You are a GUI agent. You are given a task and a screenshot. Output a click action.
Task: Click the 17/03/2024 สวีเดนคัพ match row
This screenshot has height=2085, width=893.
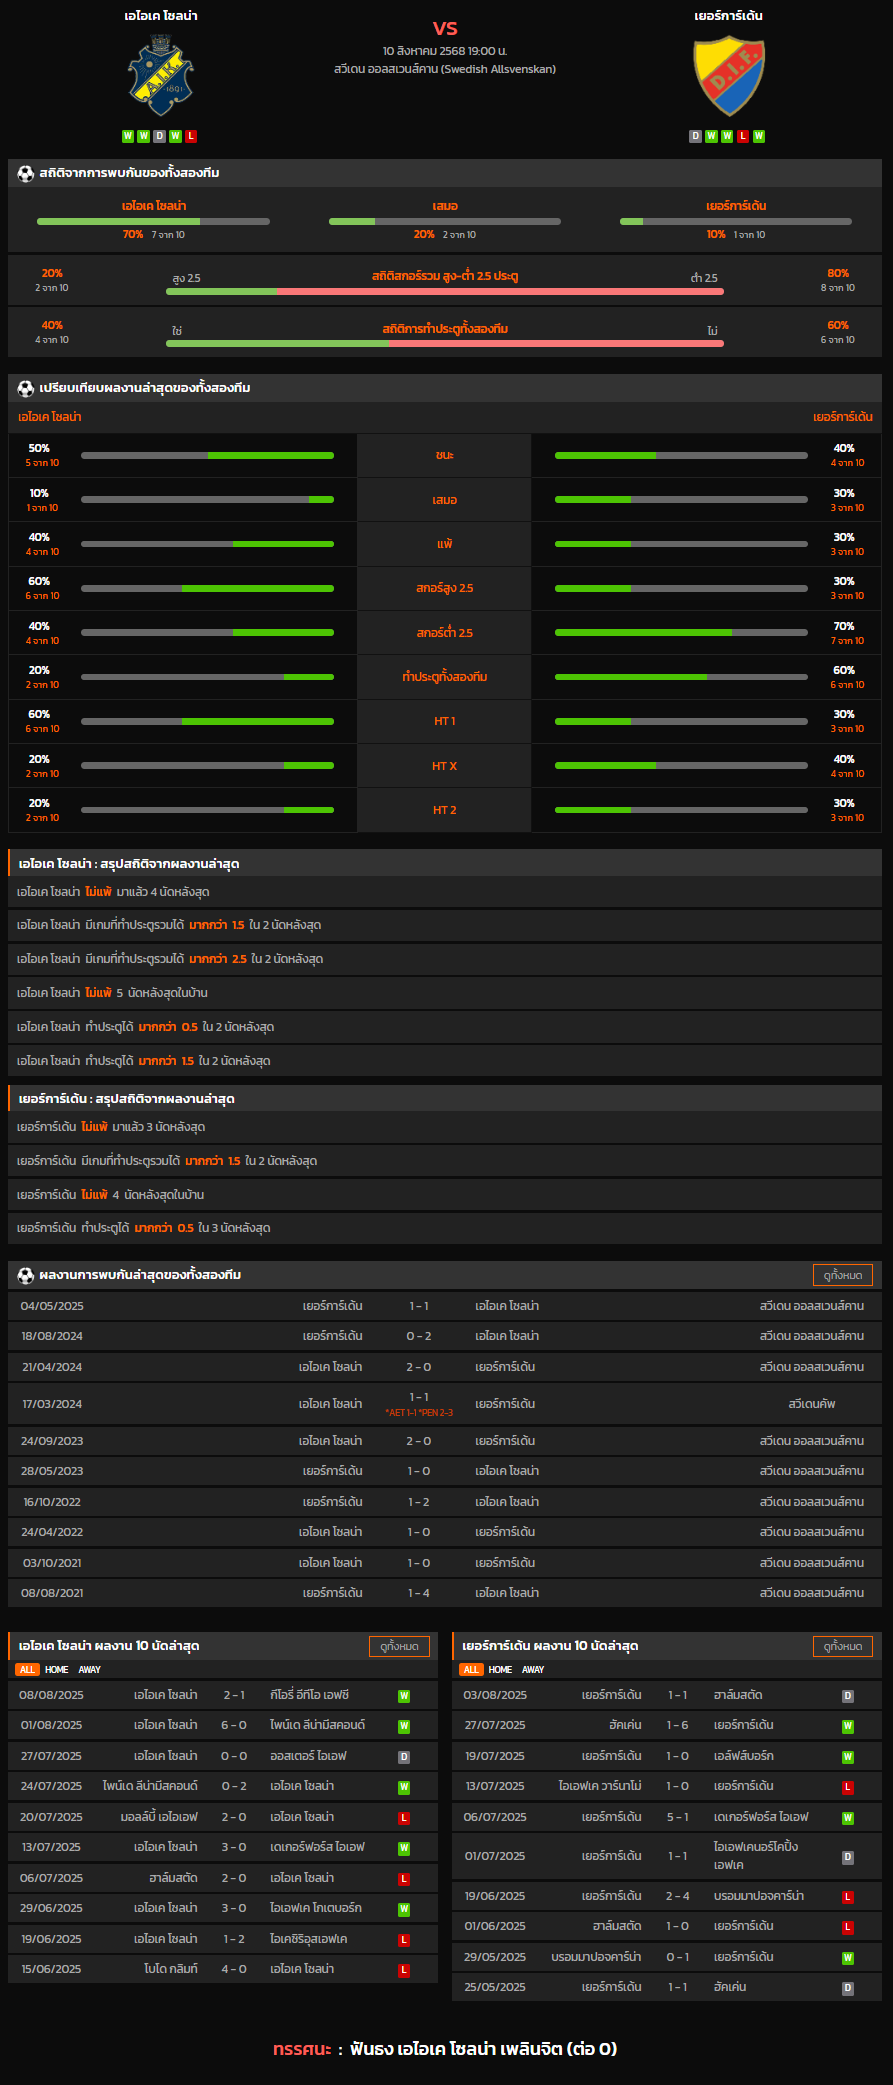pyautogui.click(x=445, y=1404)
